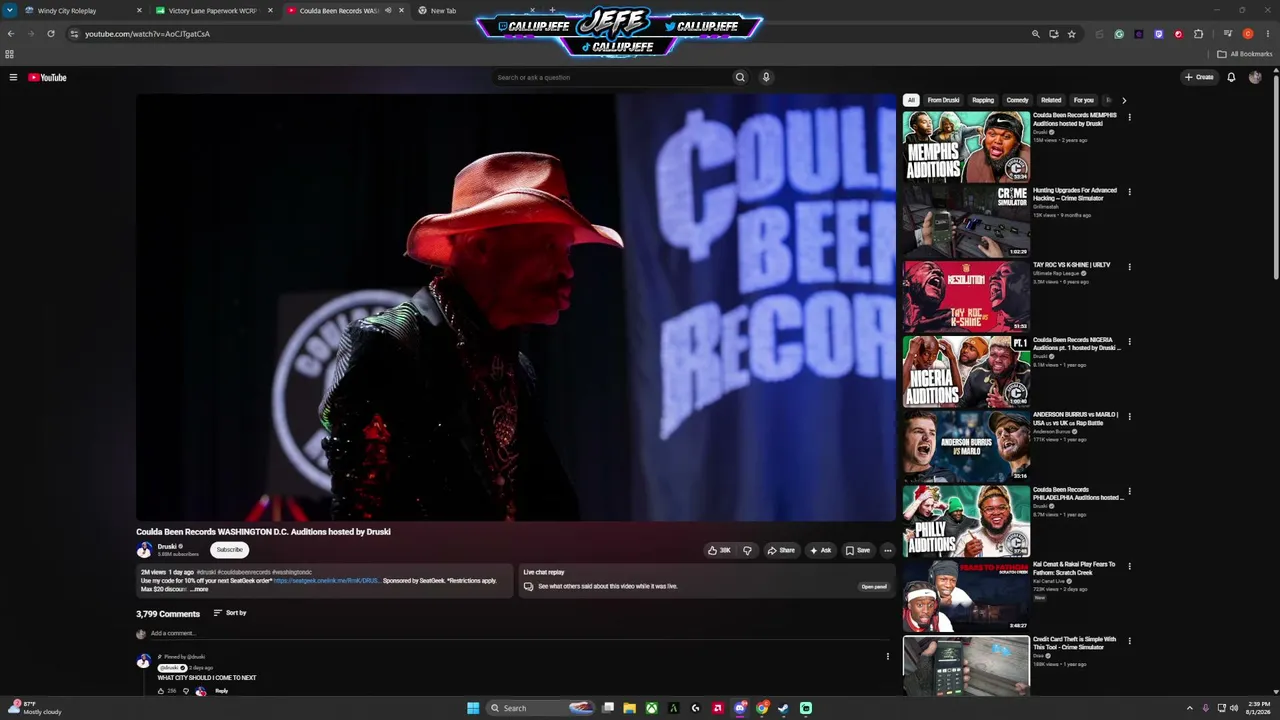Click the Add a comment field
This screenshot has width=1280, height=720.
[x=520, y=633]
